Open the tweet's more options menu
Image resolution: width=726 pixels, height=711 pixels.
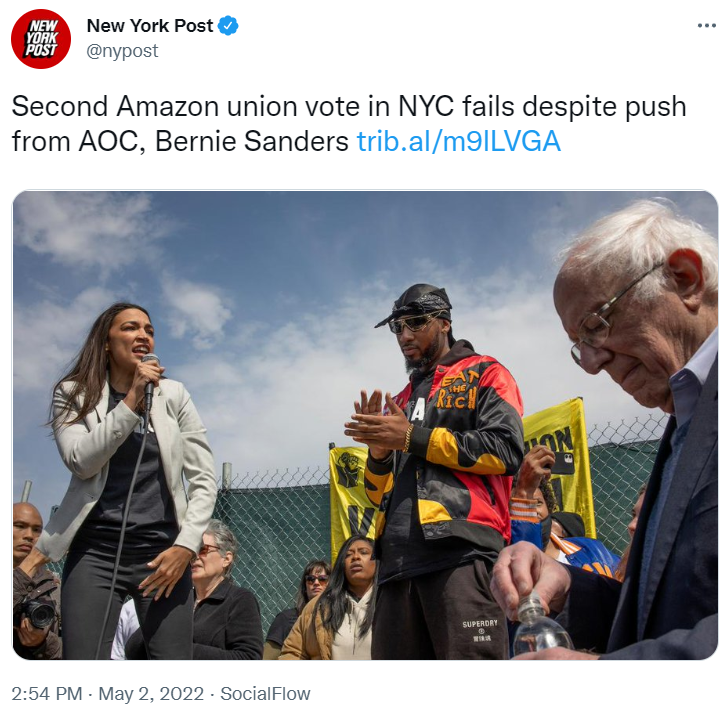707,26
